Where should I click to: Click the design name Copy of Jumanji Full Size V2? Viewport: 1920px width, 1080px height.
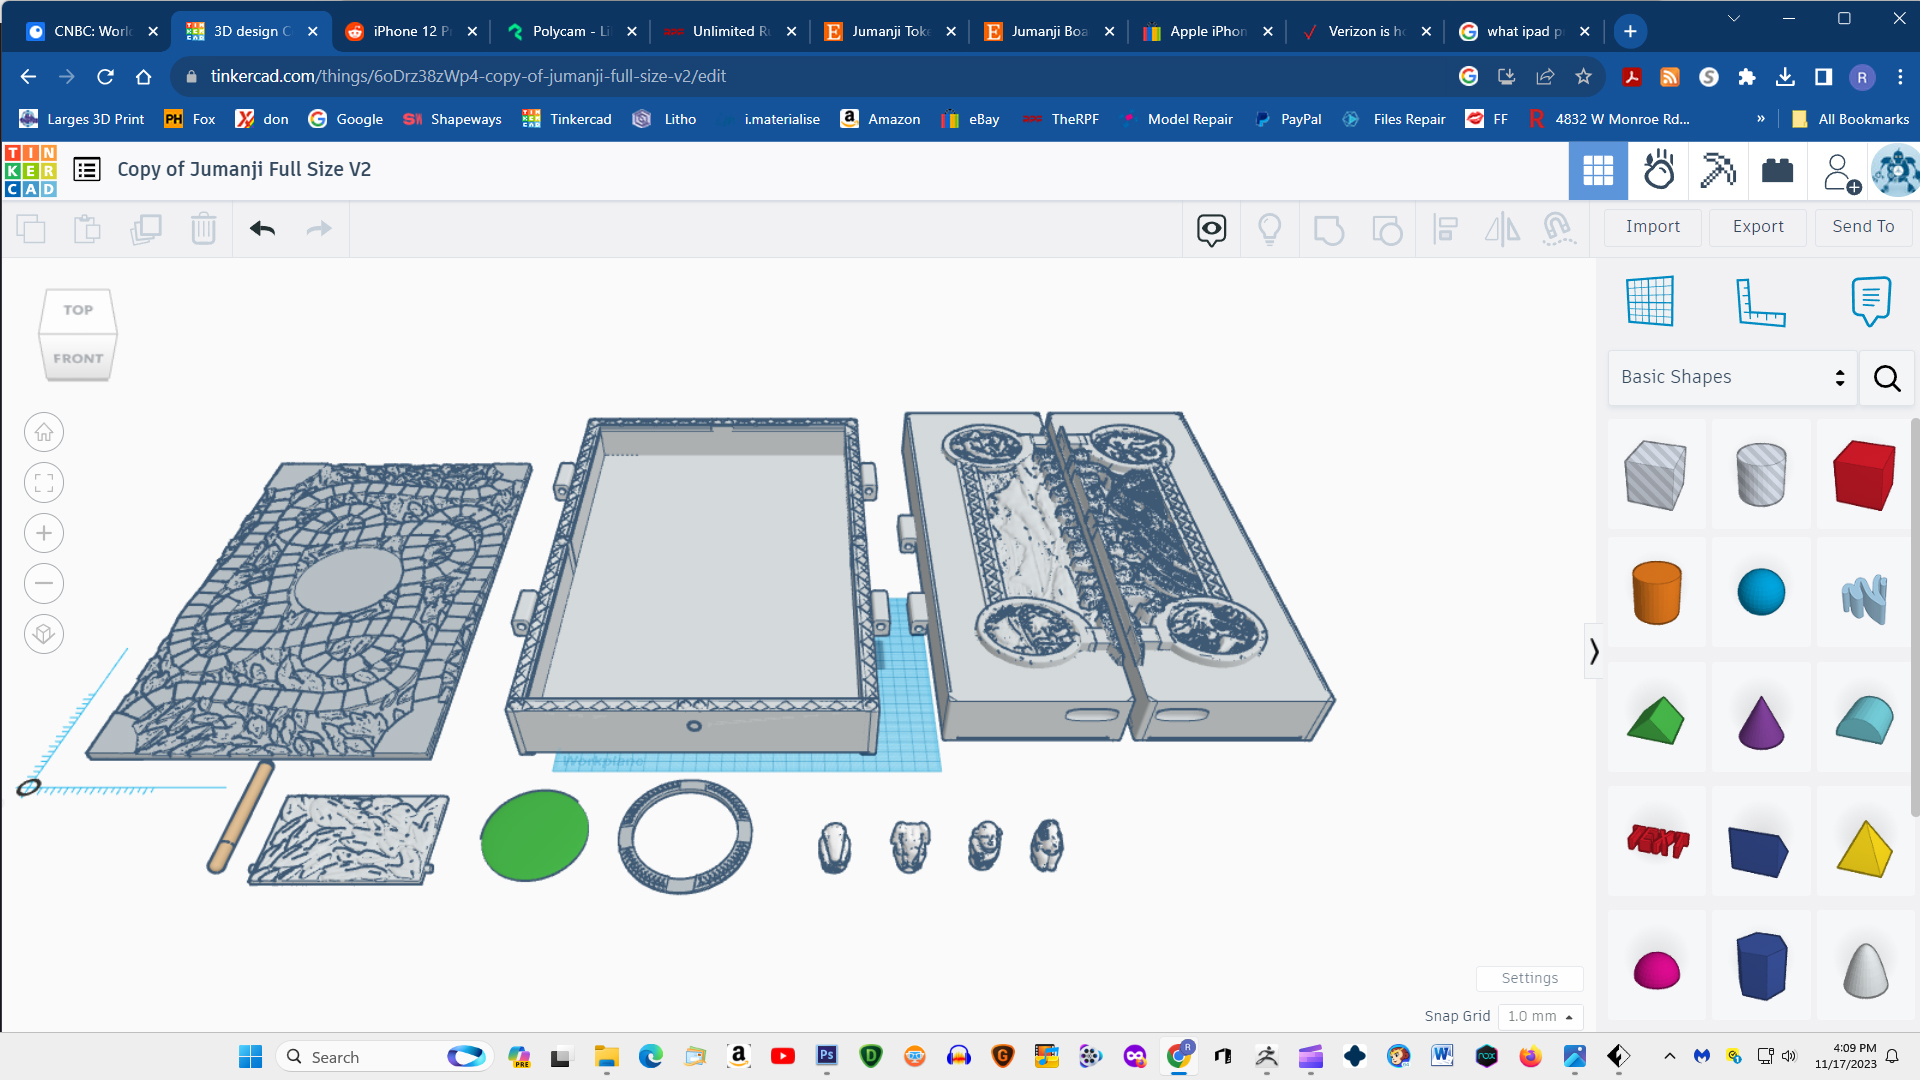point(244,170)
